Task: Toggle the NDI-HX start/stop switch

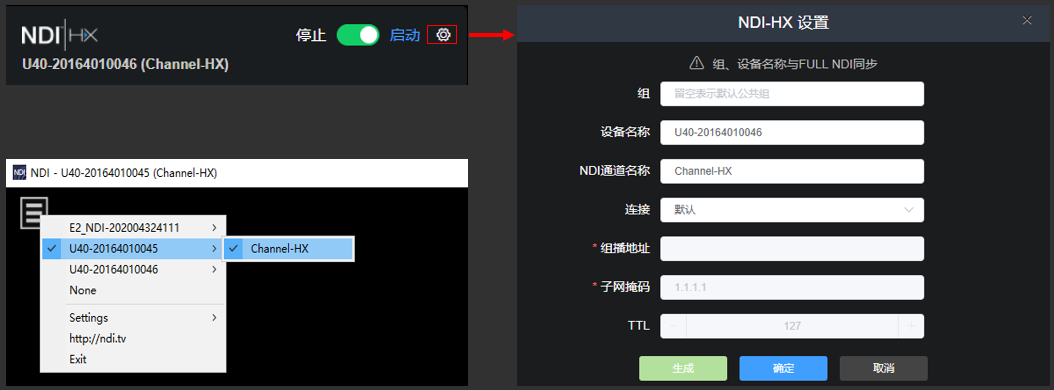Action: [358, 35]
